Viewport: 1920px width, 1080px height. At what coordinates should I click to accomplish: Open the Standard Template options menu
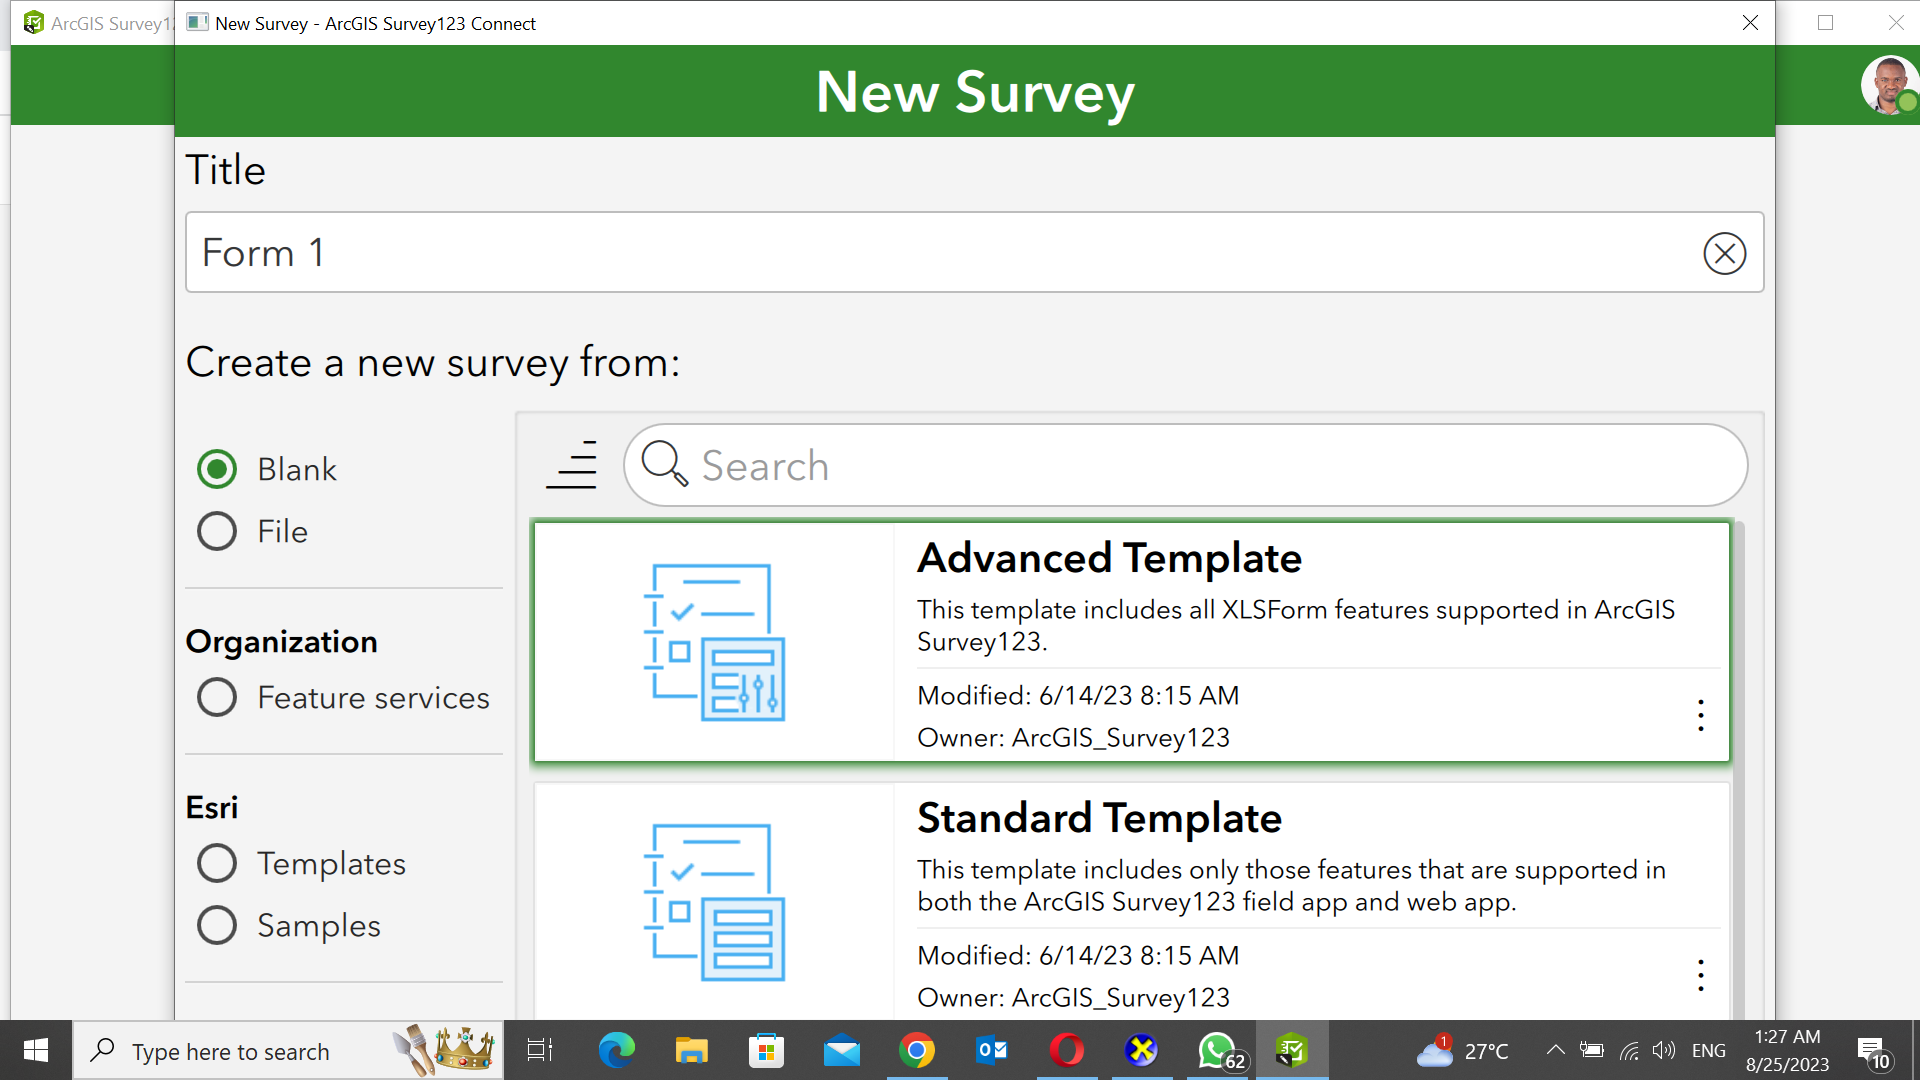pyautogui.click(x=1700, y=975)
